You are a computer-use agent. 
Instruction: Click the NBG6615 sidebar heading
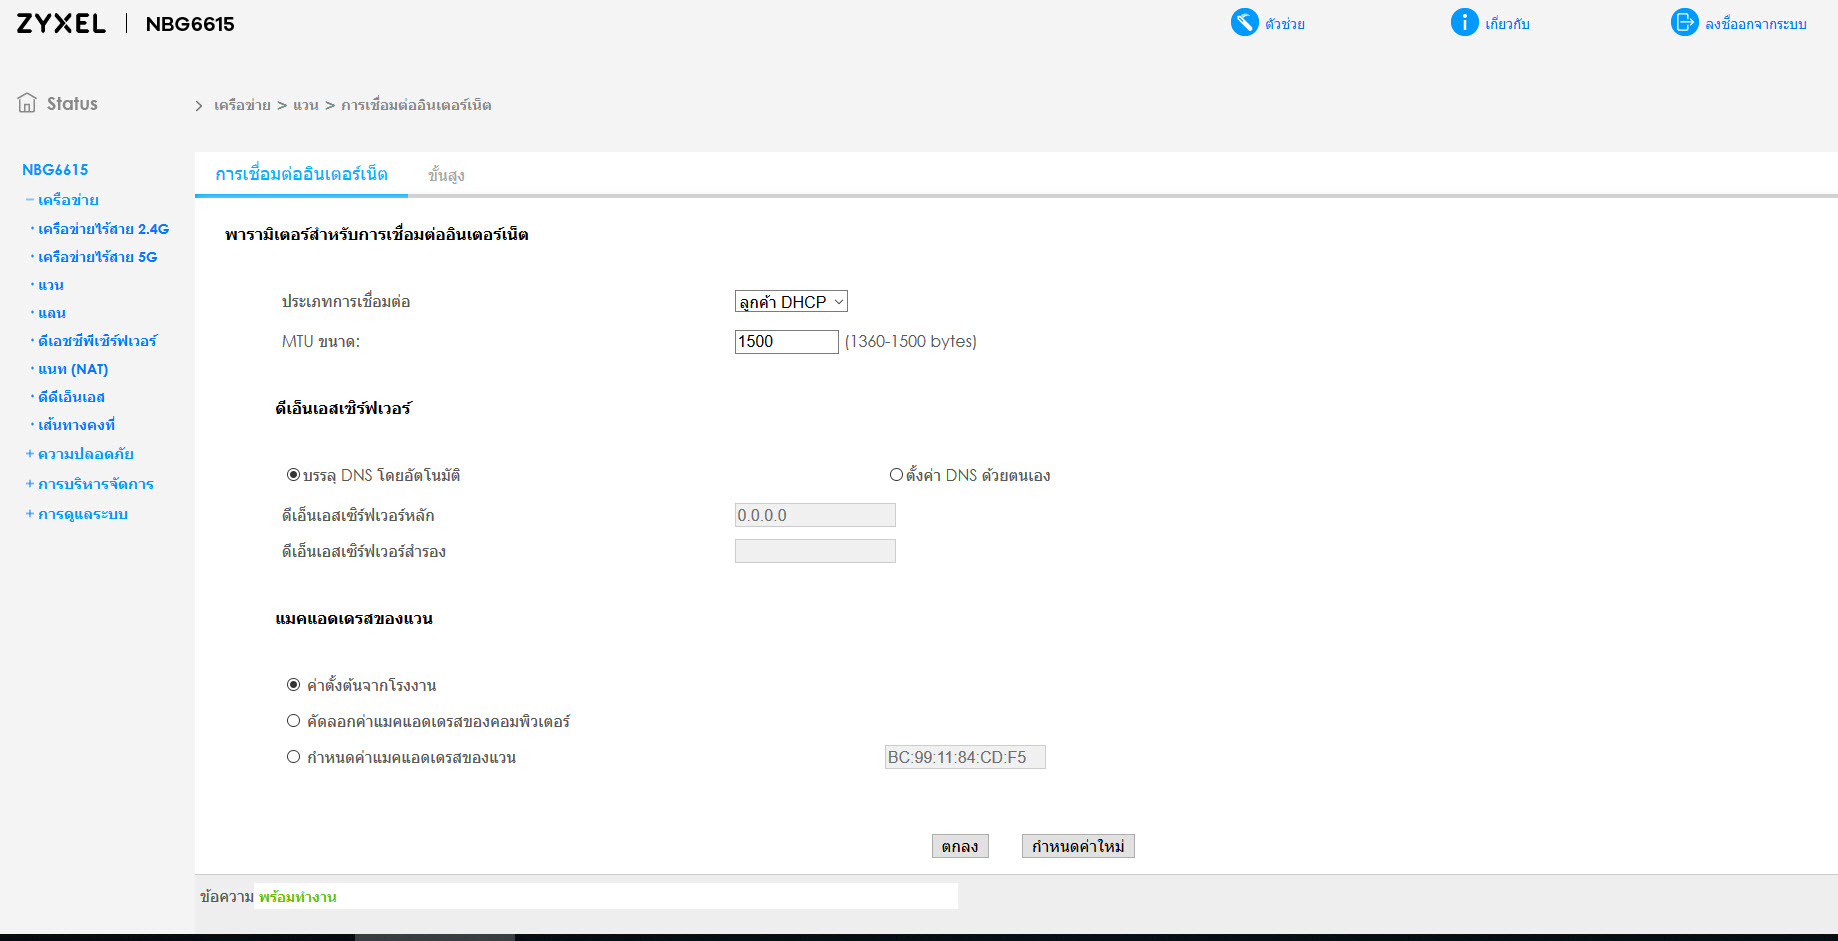pos(55,170)
